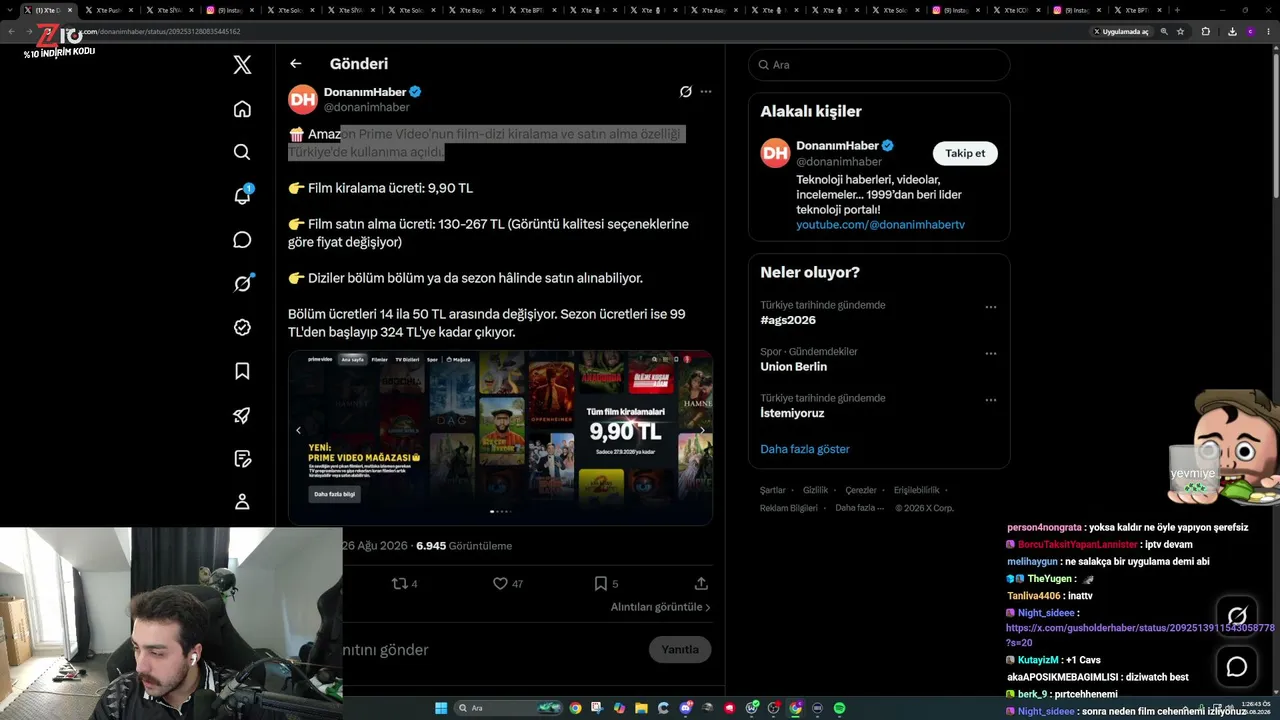Open Bookmarks icon in the left sidebar
The width and height of the screenshot is (1280, 720).
(242, 371)
